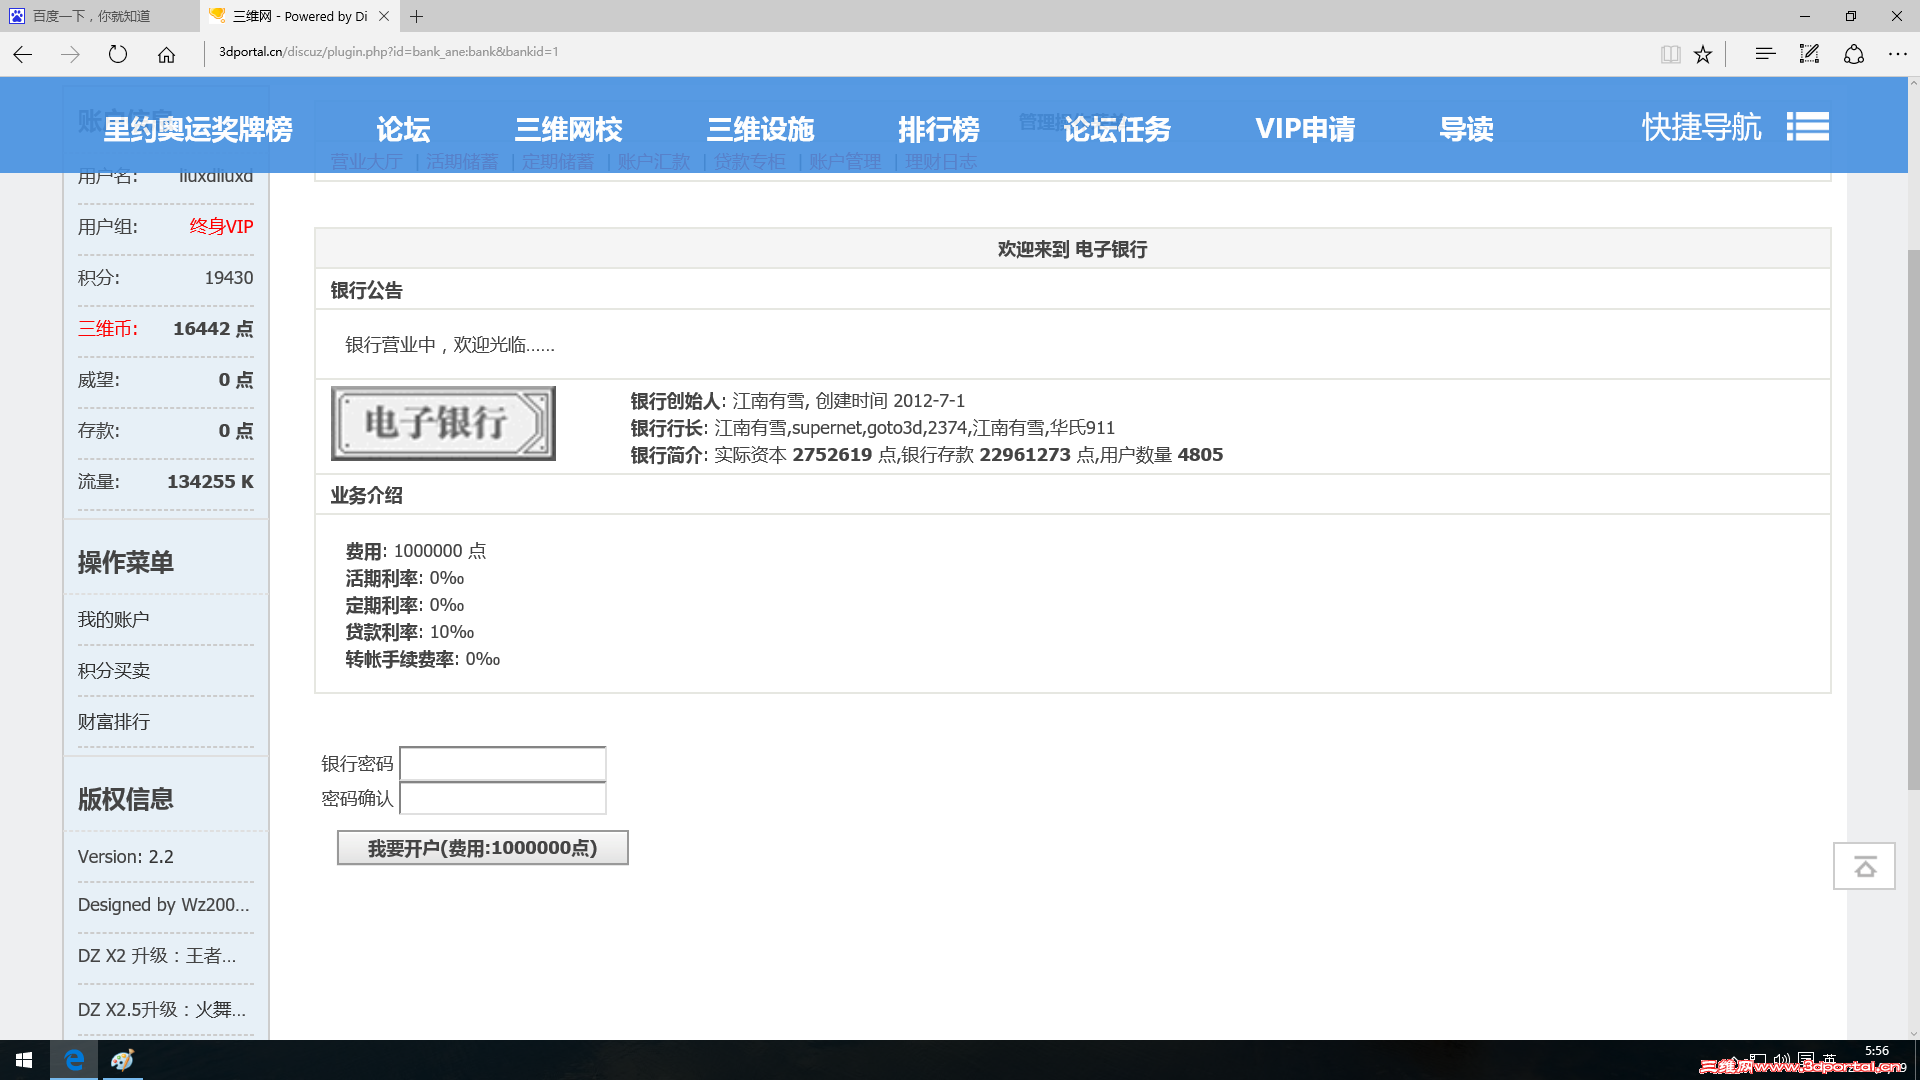The image size is (1920, 1080).
Task: Click the 银行密码 input field
Action: [x=502, y=763]
